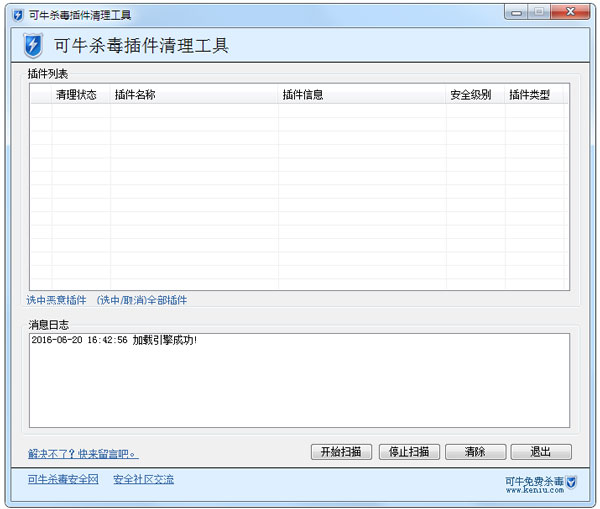Open the 安全社区交流 link

(143, 480)
